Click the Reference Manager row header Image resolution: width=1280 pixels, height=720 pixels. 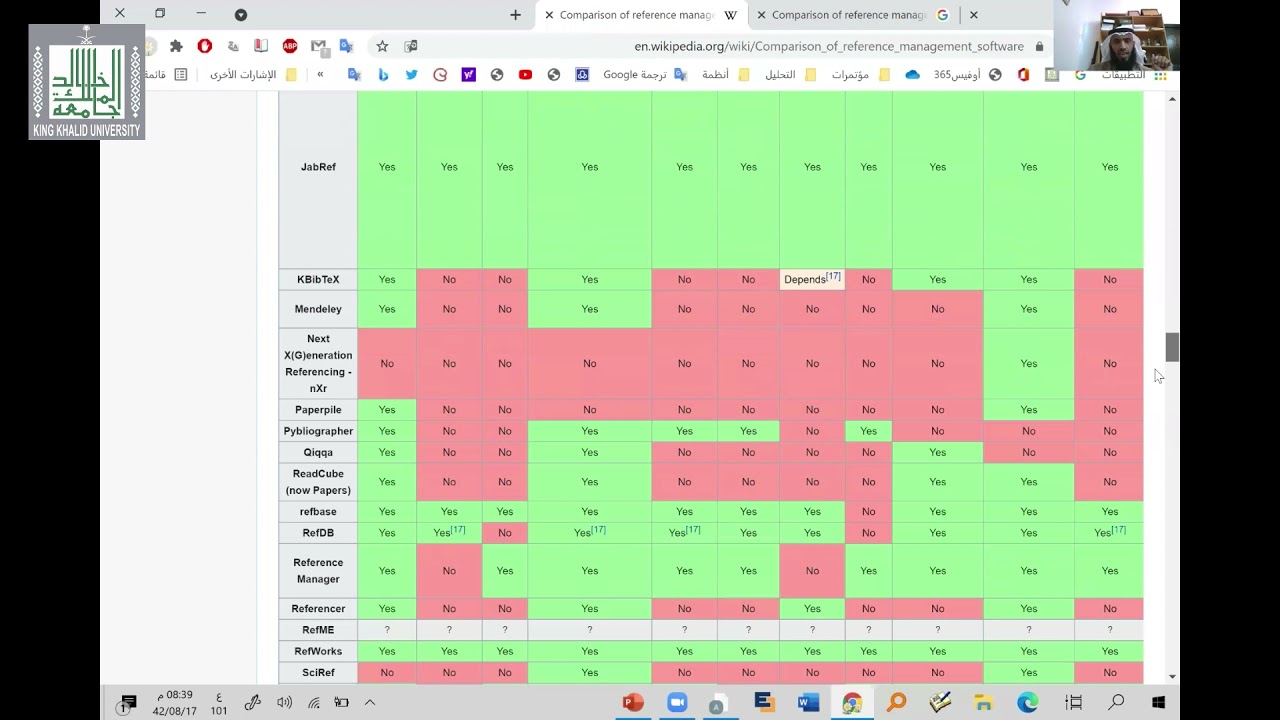(318, 571)
